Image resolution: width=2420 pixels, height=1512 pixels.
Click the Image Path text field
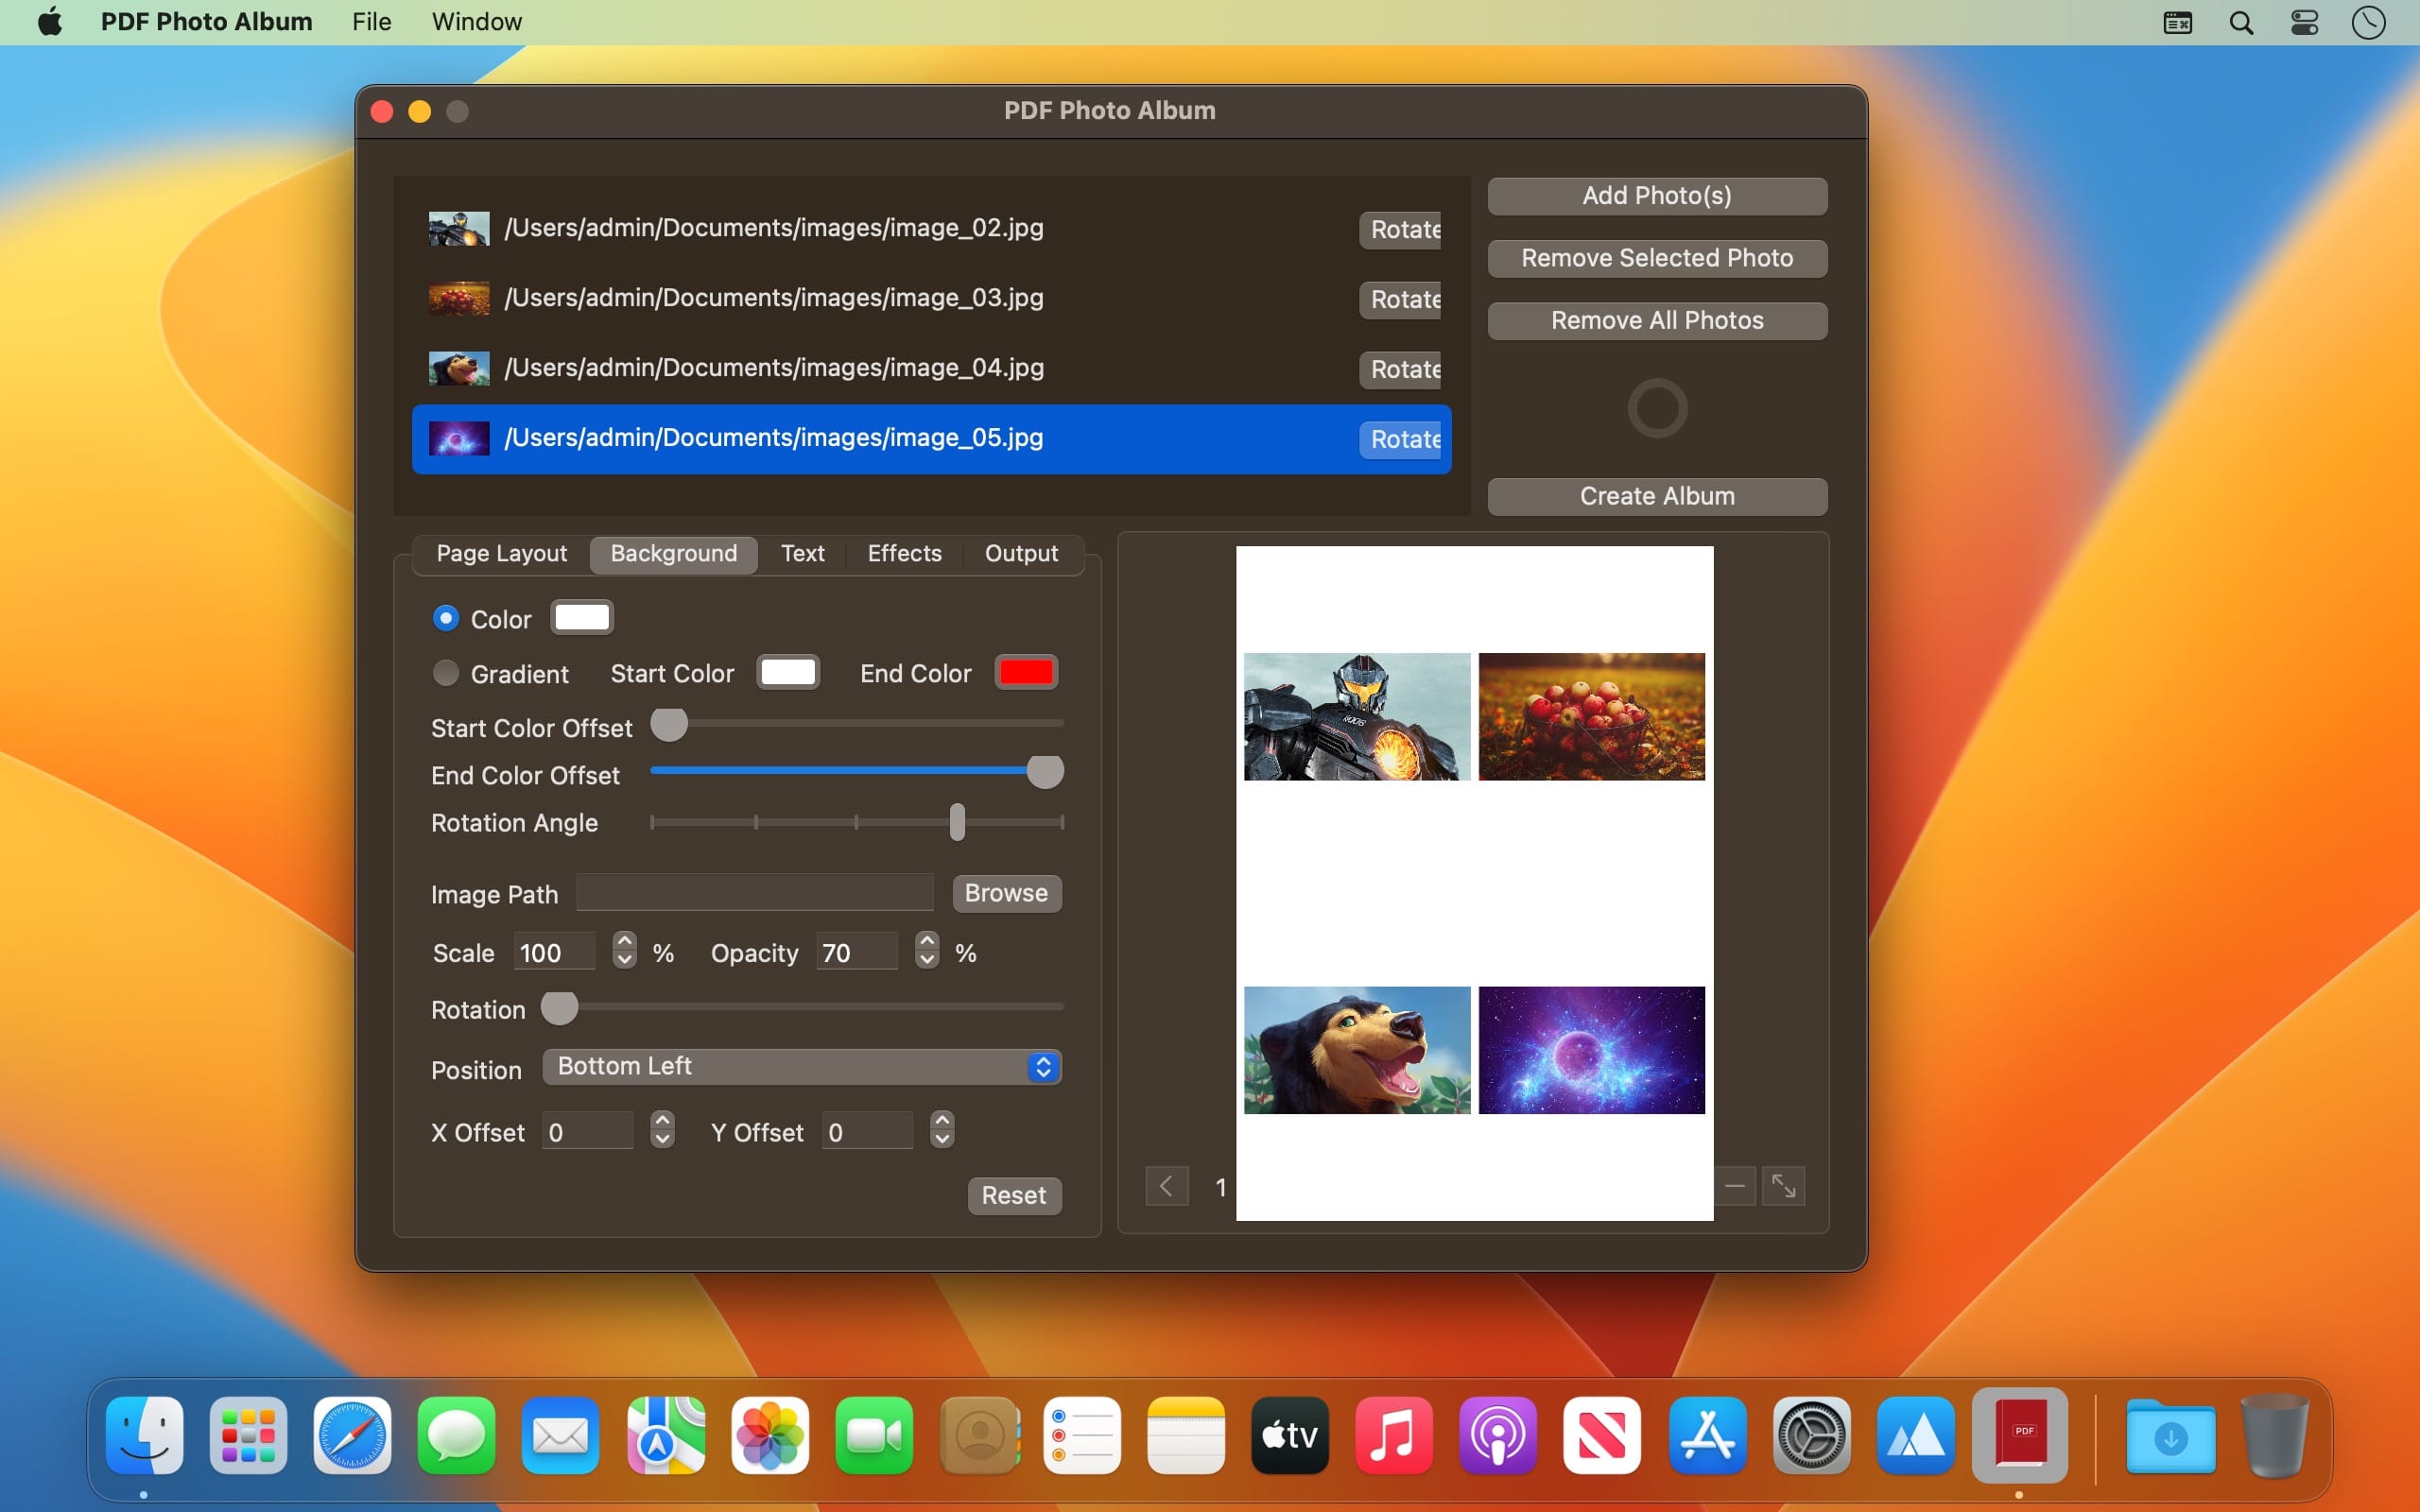coord(755,893)
